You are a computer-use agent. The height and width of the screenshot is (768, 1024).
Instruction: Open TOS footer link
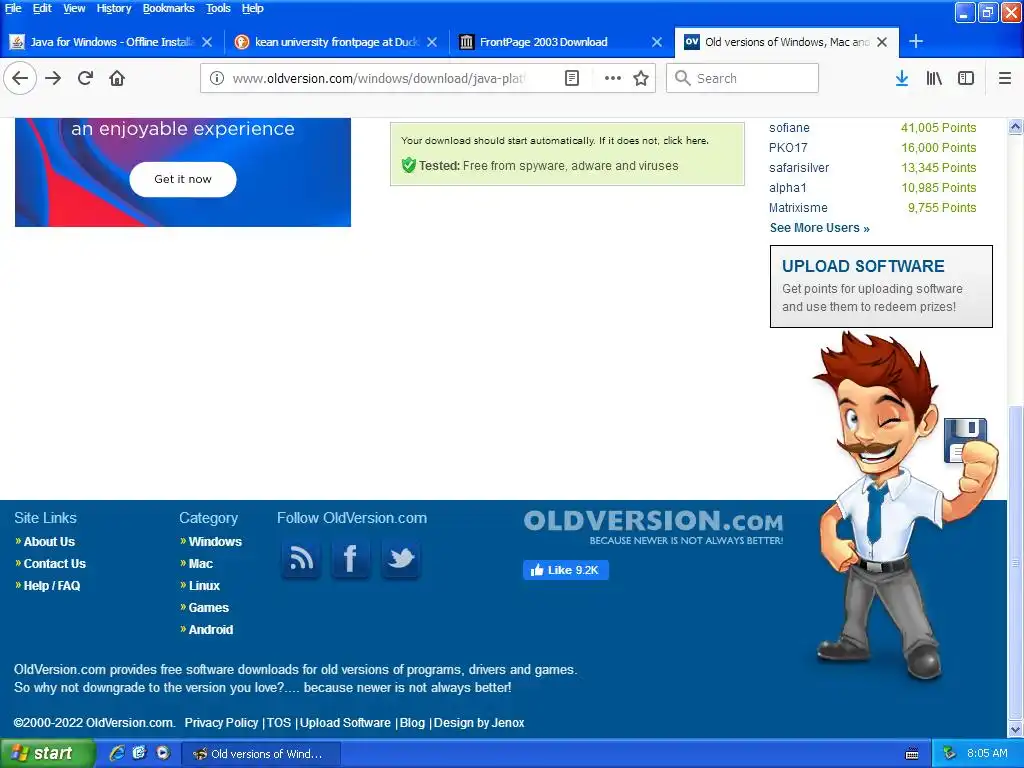pyautogui.click(x=278, y=723)
